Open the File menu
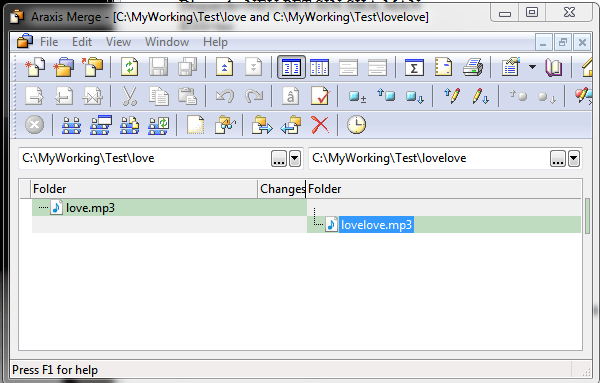The width and height of the screenshot is (600, 383). [49, 42]
